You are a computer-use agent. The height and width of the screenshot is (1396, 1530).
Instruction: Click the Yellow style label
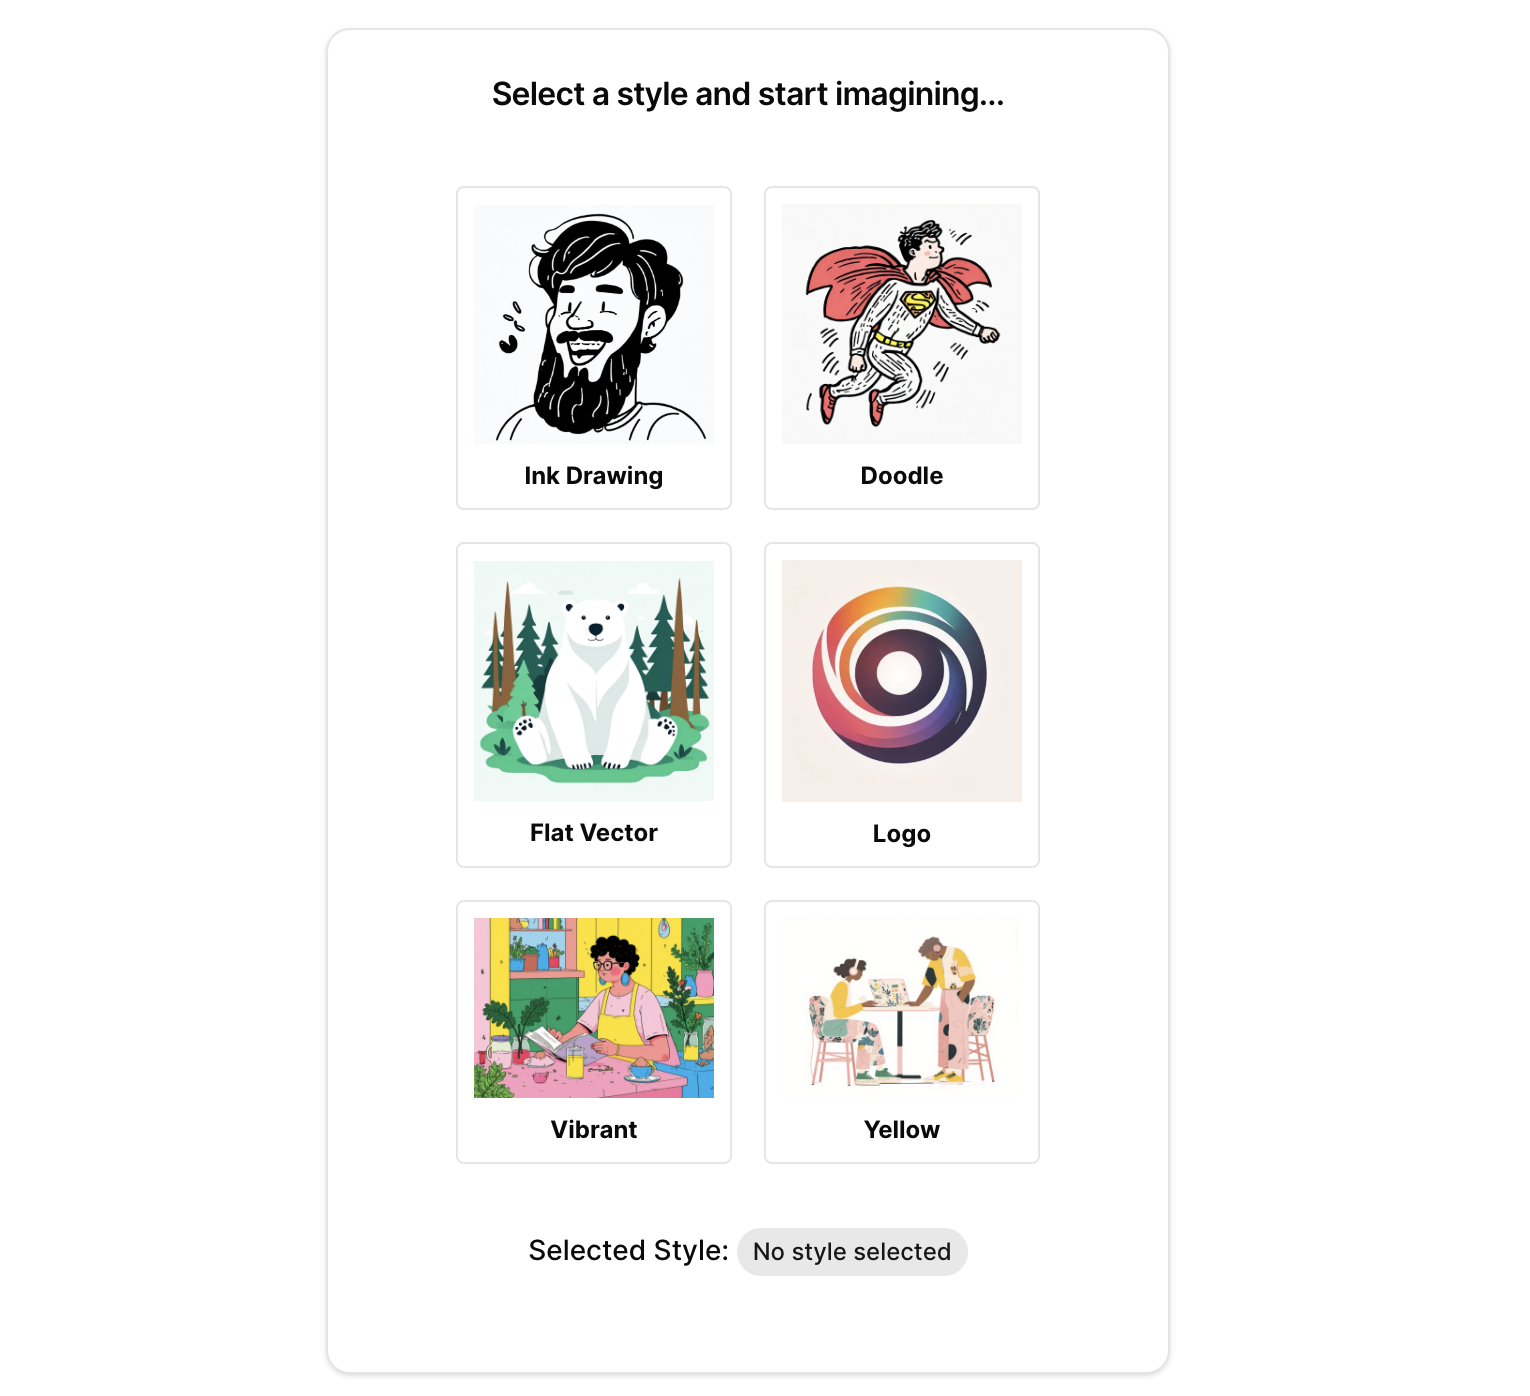click(902, 1130)
